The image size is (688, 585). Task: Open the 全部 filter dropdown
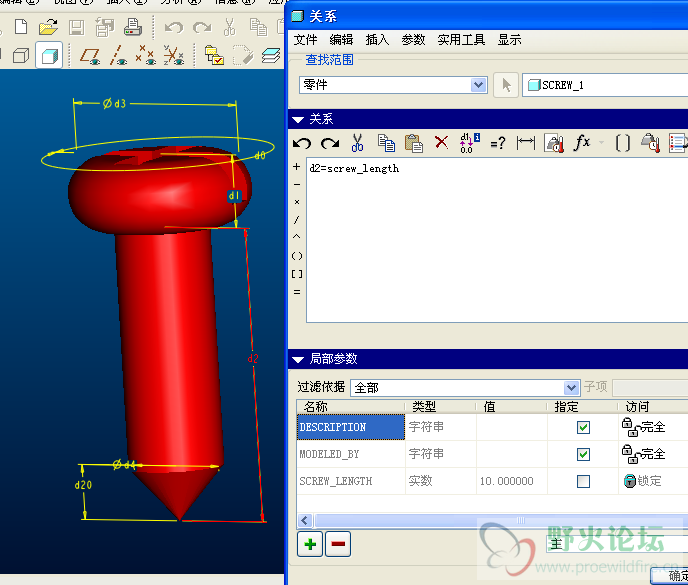coord(571,388)
